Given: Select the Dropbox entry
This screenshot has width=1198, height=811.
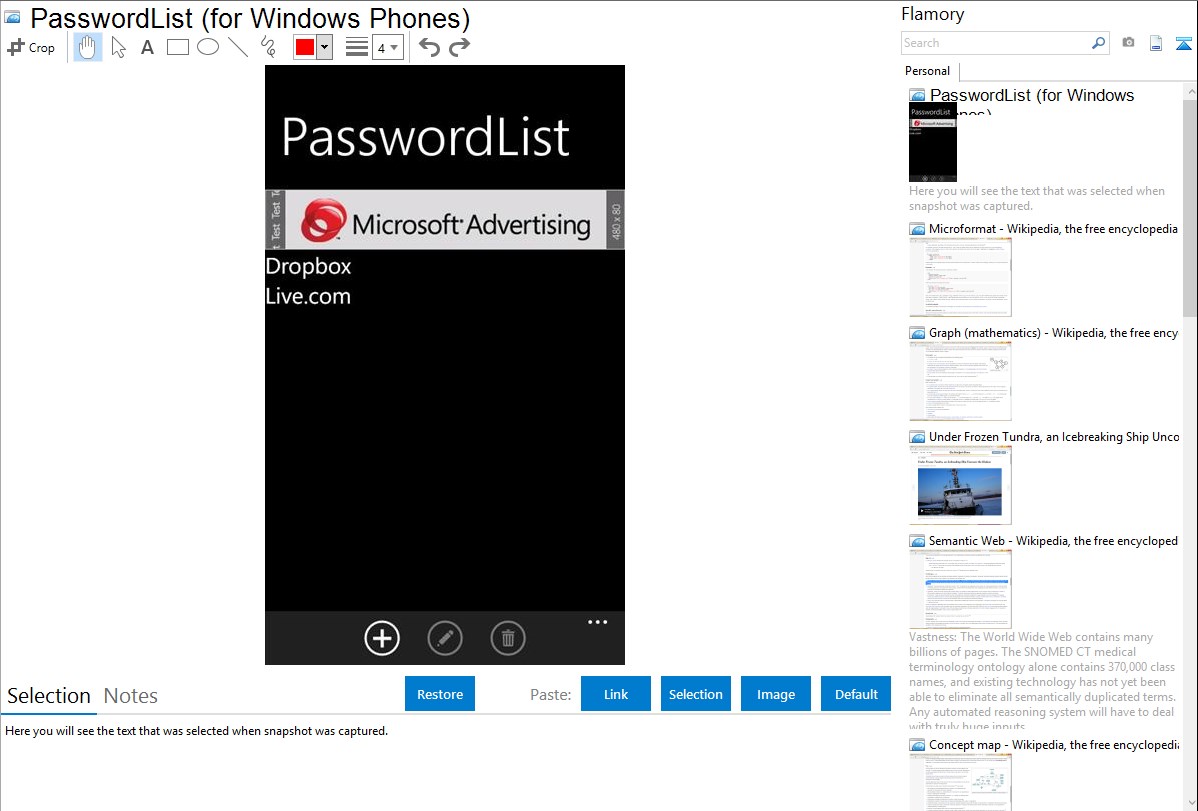Looking at the screenshot, I should point(309,266).
